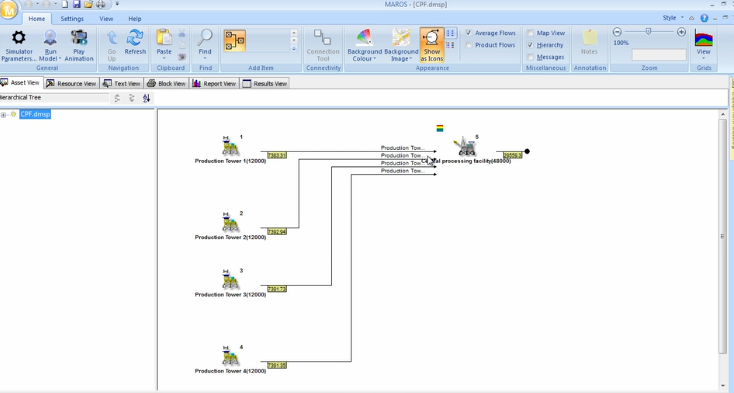734x393 pixels.
Task: Expand Find dropdown arrow
Action: click(205, 58)
